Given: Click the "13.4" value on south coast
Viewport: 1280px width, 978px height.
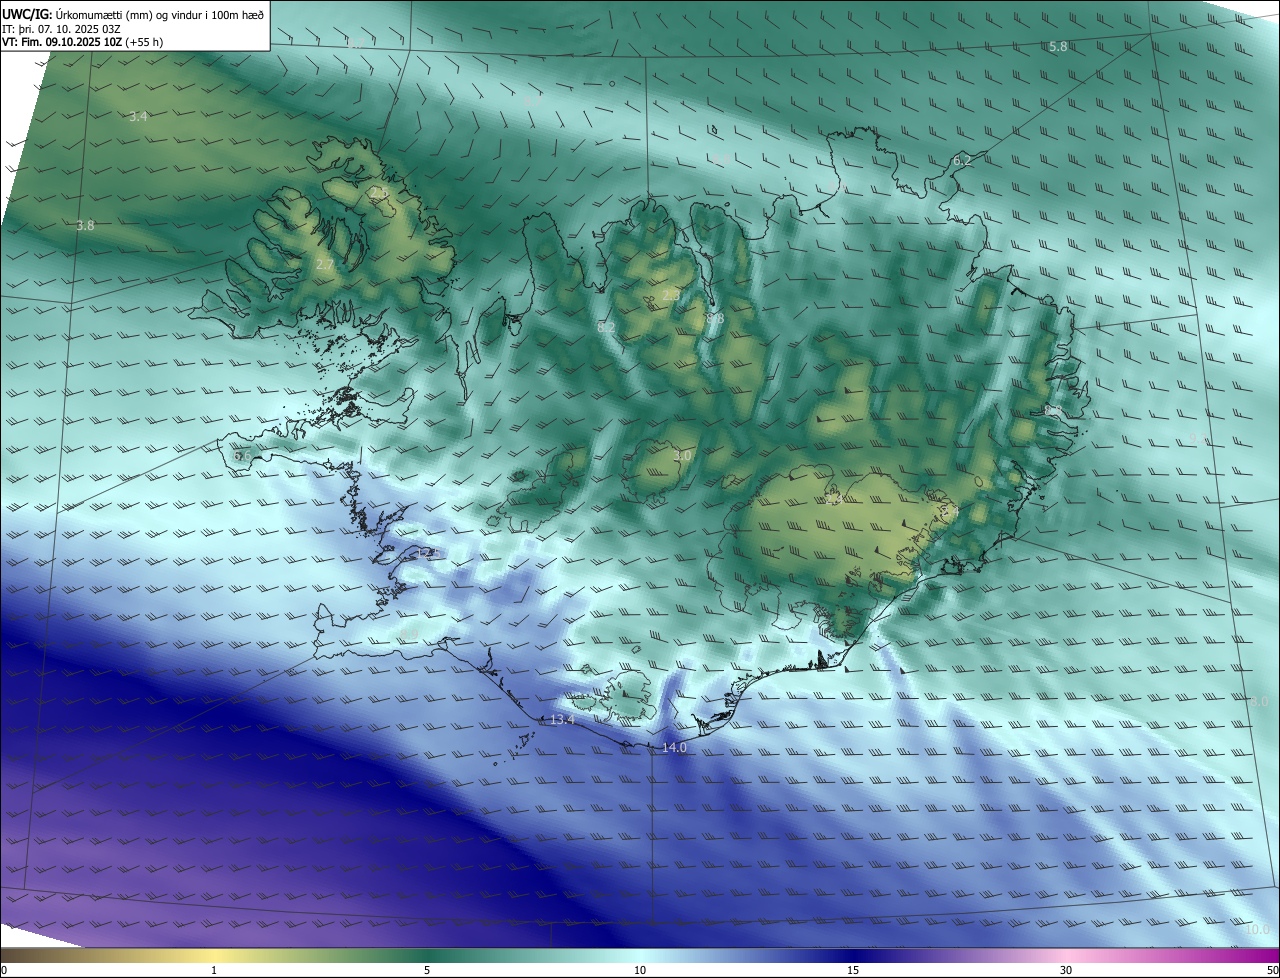Looking at the screenshot, I should tap(562, 720).
